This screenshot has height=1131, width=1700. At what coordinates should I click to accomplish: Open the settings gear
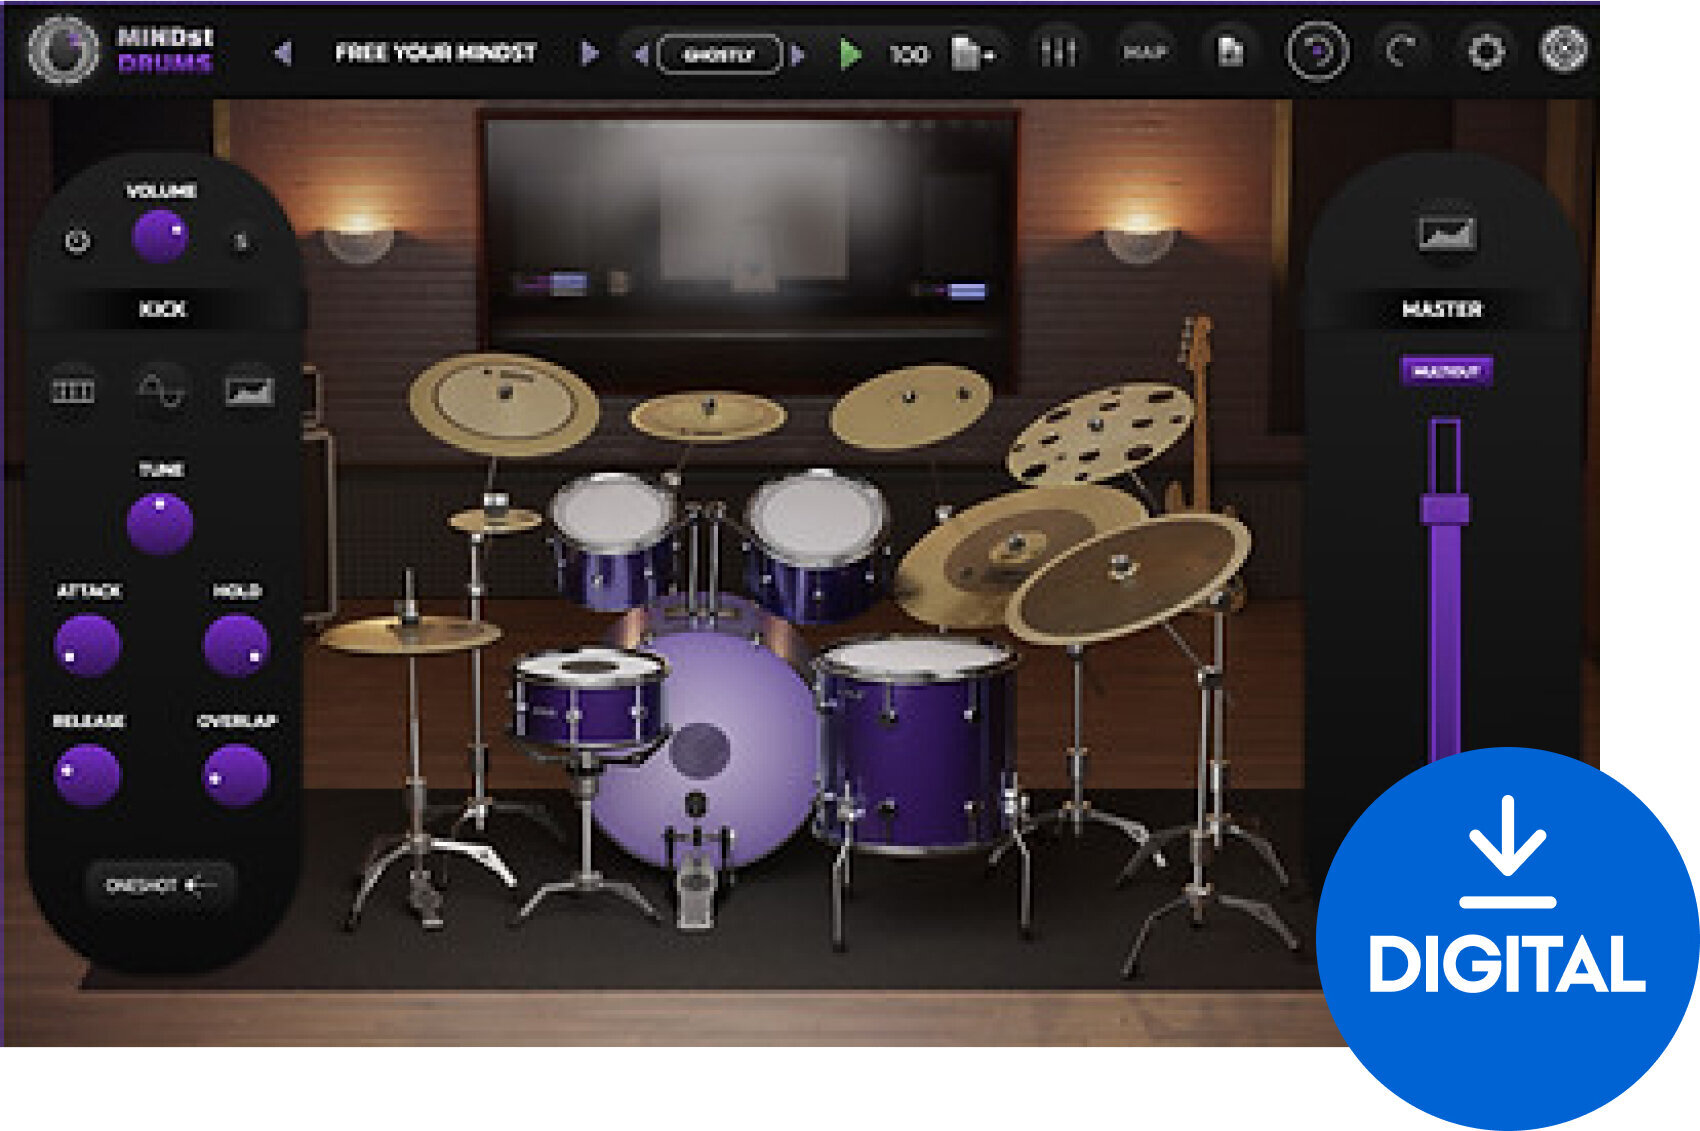click(x=1485, y=52)
